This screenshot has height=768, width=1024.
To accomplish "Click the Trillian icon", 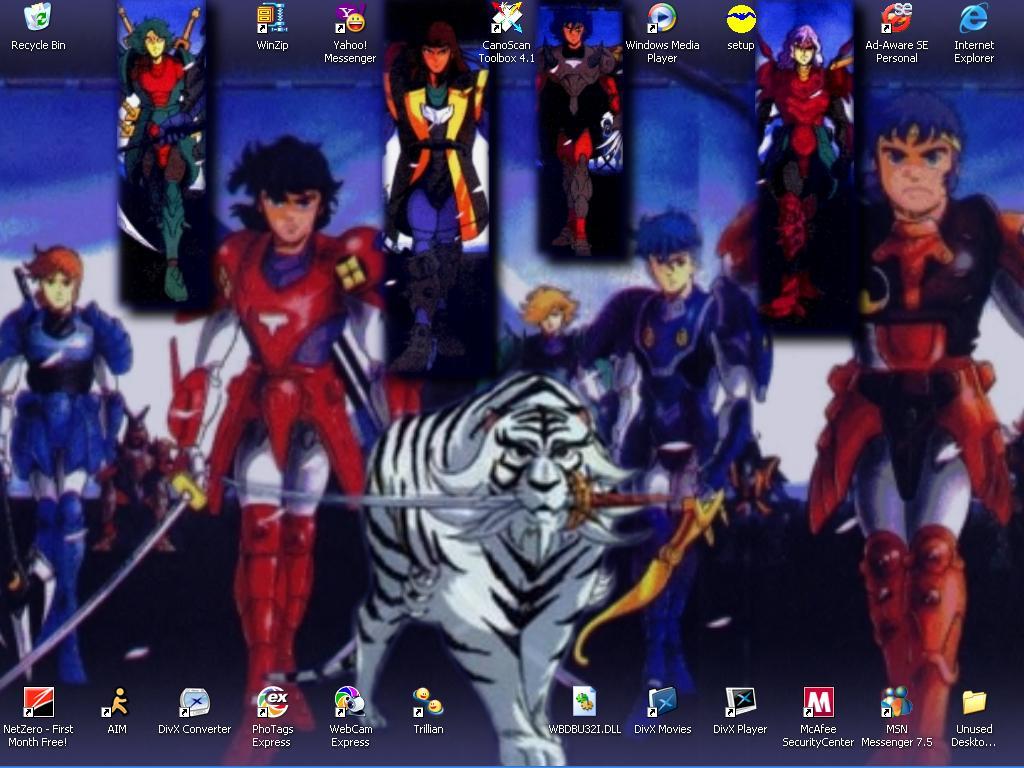I will pyautogui.click(x=428, y=702).
